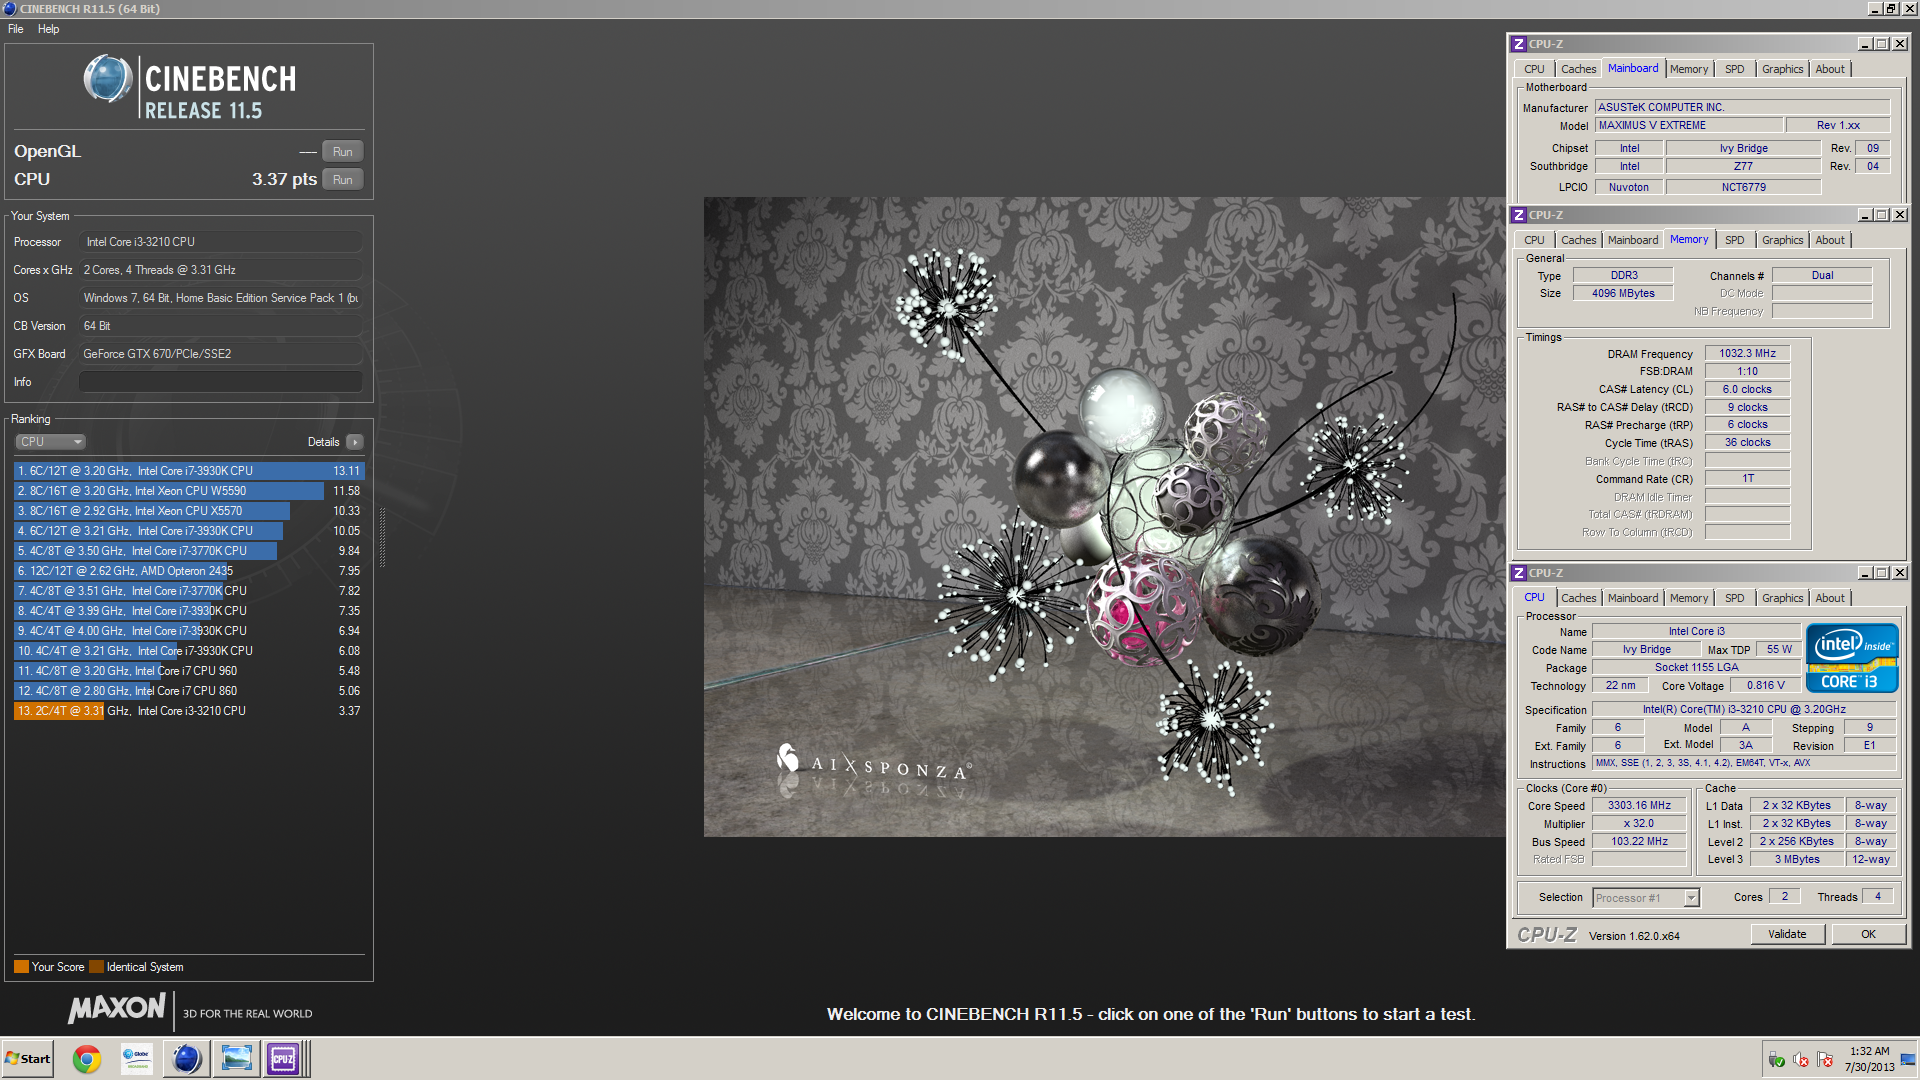Click the panel splitter grip handle
This screenshot has height=1080, width=1920.
(382, 536)
